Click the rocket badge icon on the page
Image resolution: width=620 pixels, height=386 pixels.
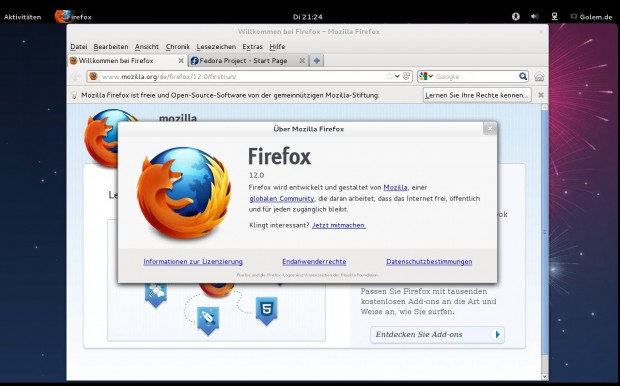[208, 320]
